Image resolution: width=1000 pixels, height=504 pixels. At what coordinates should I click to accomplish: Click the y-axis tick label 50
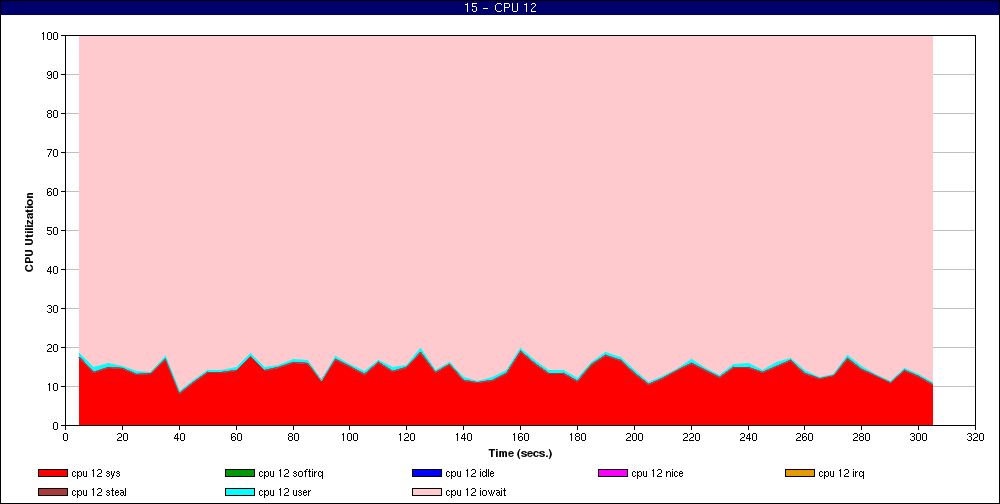(53, 231)
